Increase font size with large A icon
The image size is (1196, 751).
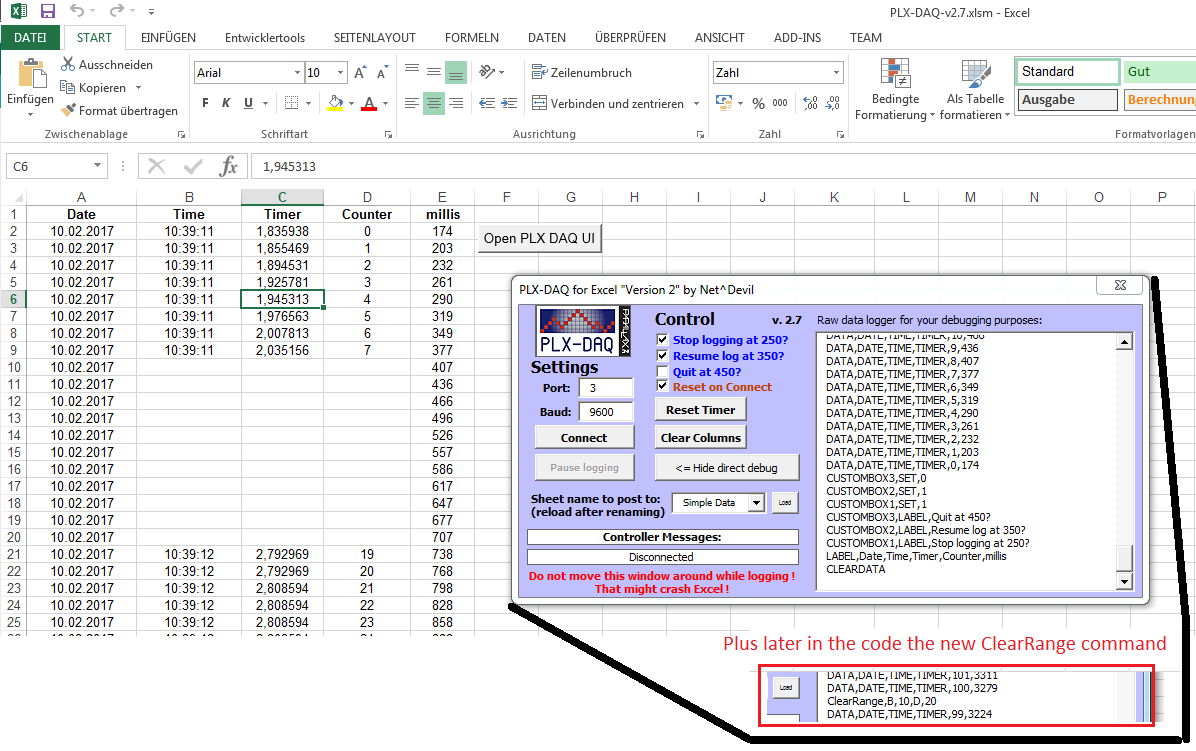coord(360,73)
